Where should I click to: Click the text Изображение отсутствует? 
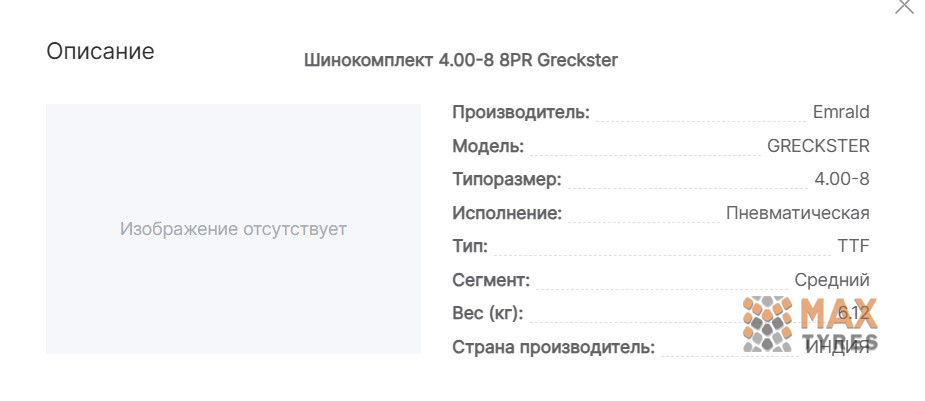(234, 229)
